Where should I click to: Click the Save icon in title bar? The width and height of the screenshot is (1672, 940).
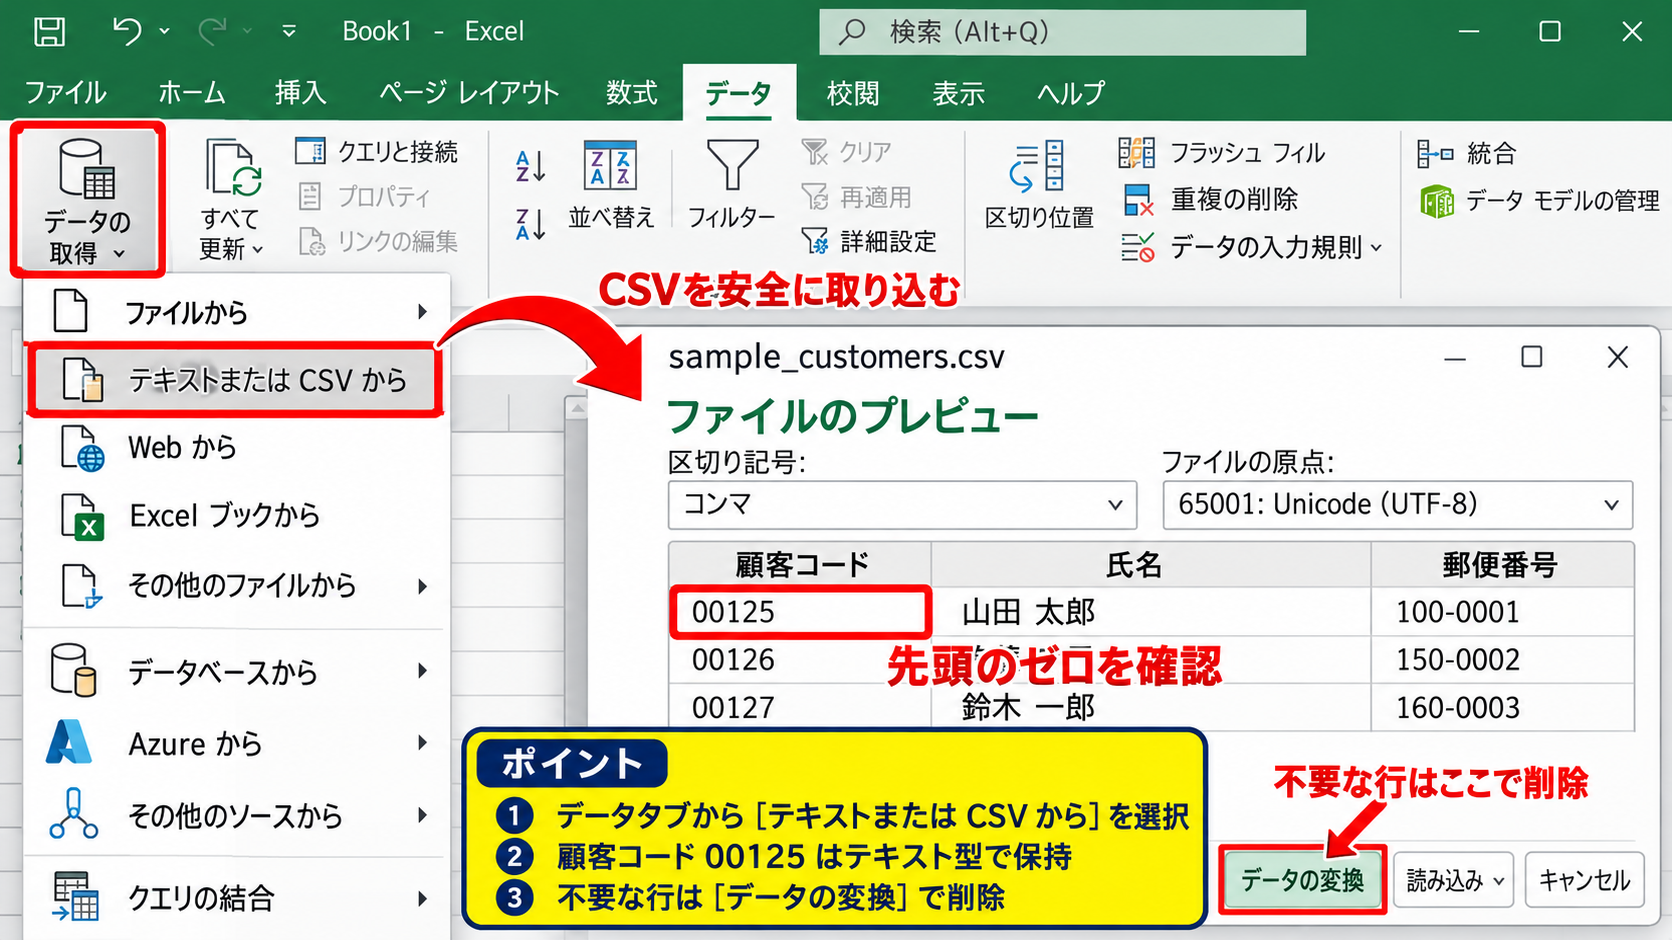50,32
